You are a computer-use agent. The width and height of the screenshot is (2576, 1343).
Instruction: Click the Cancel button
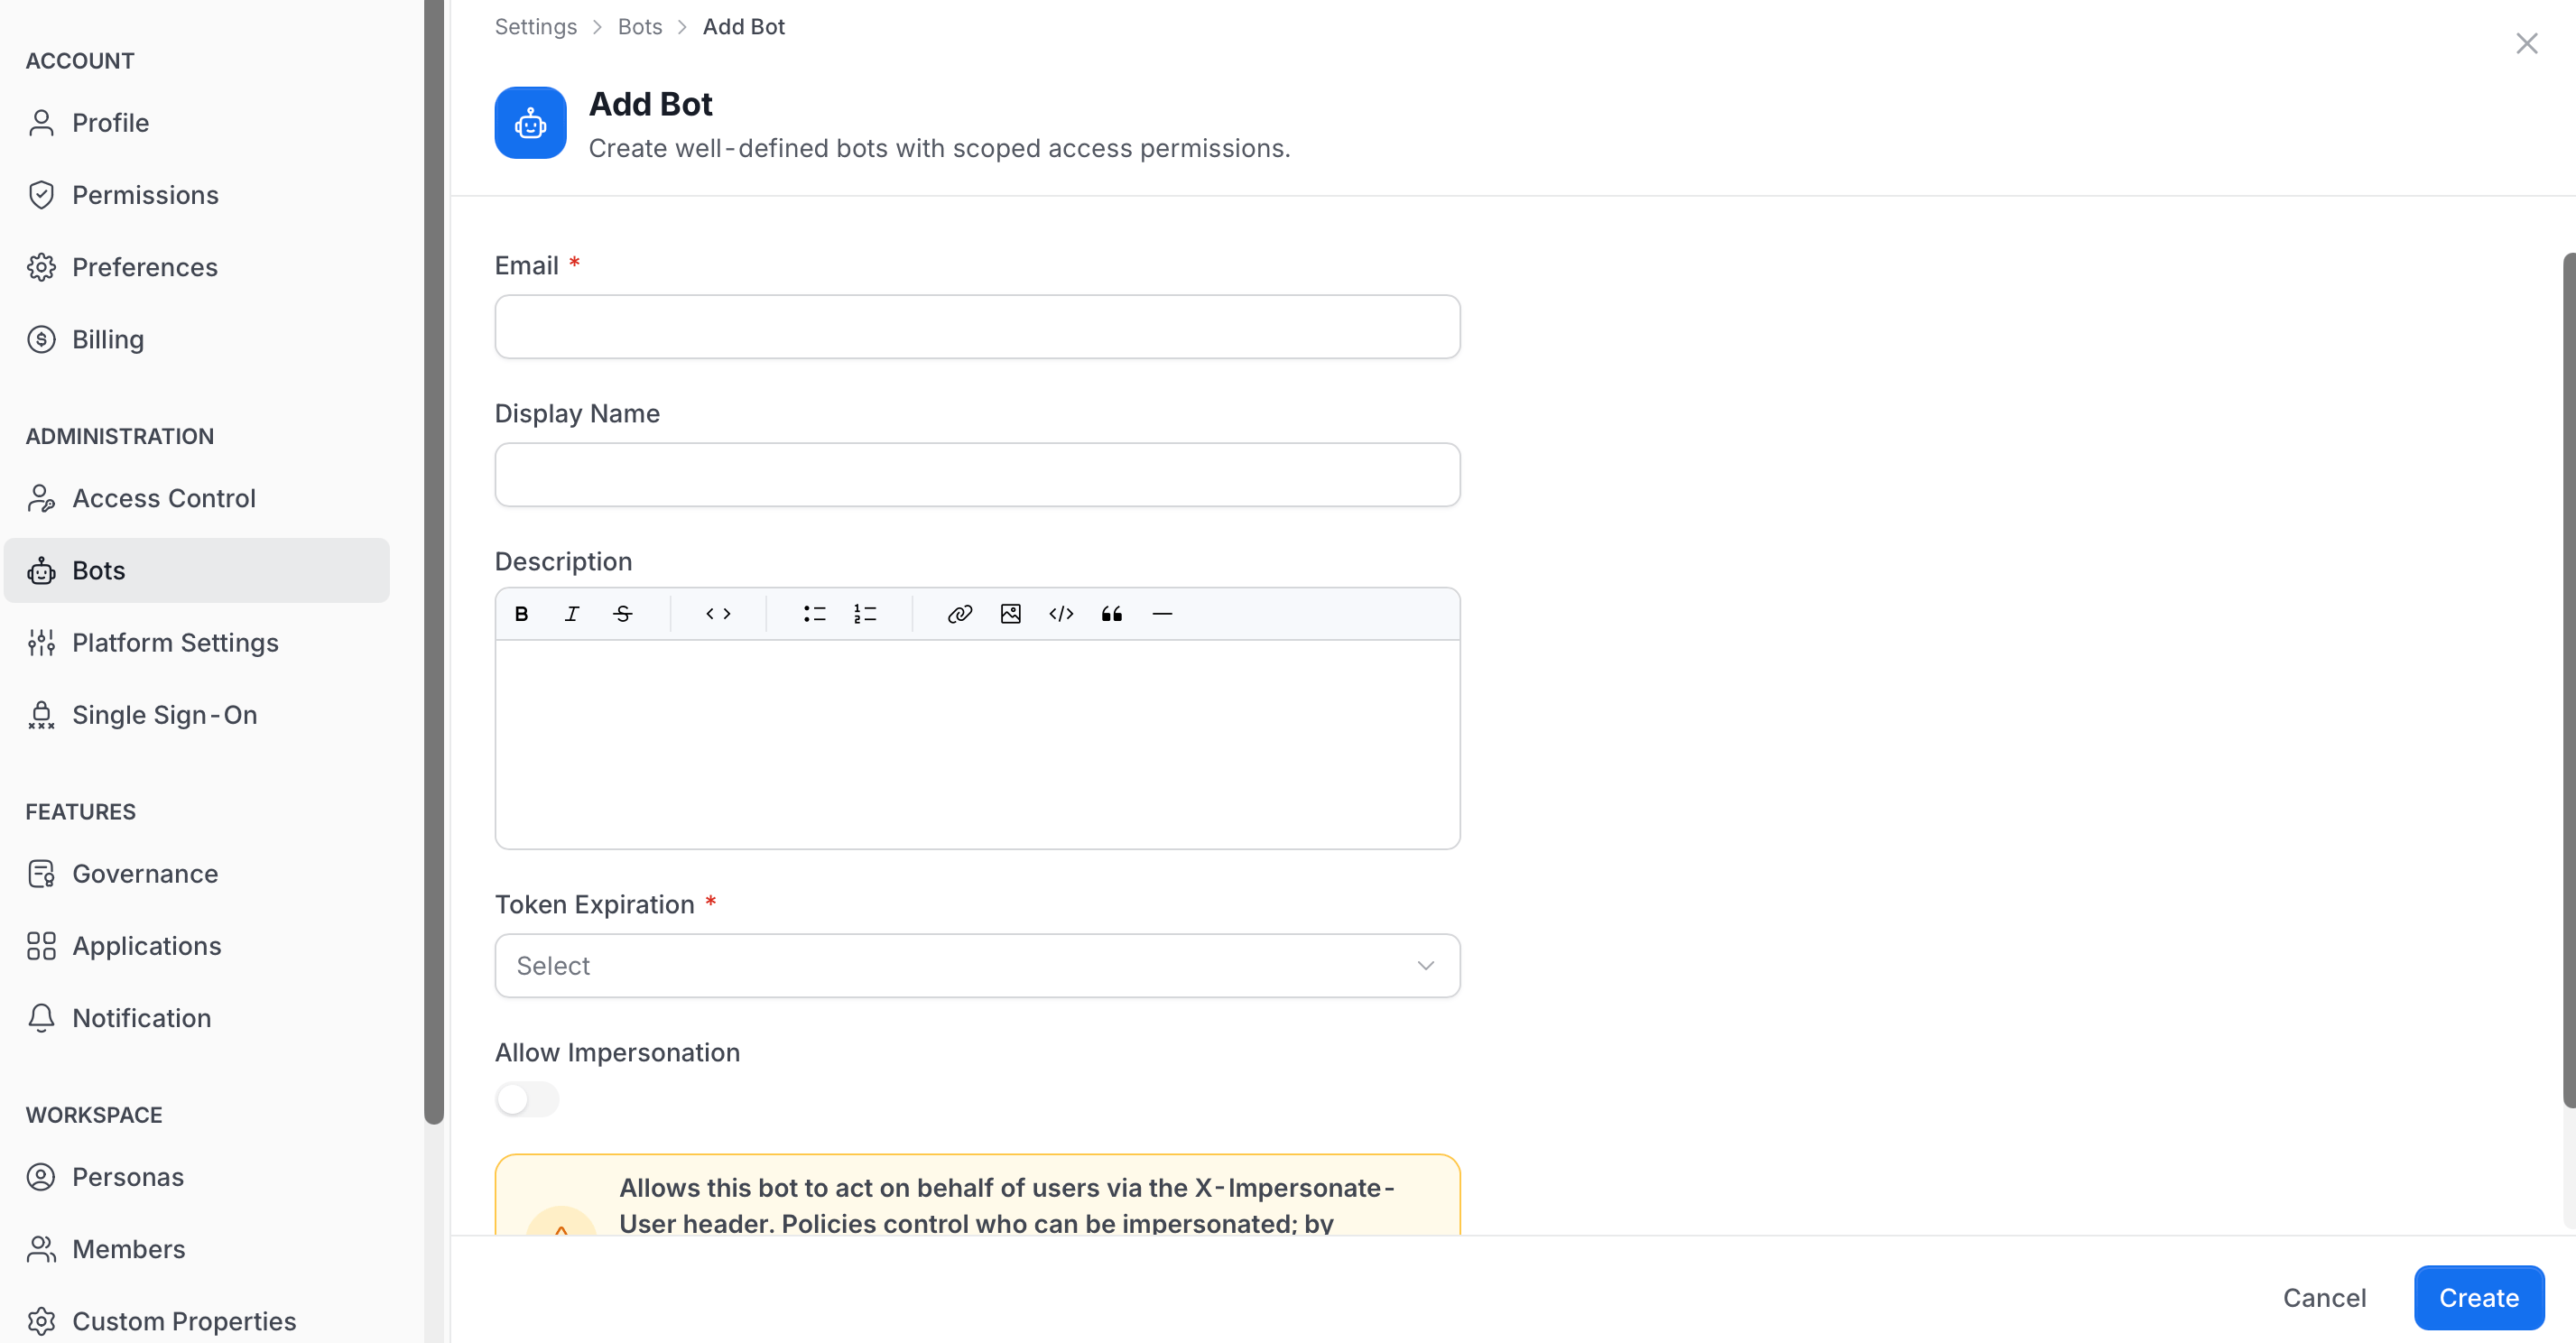tap(2324, 1297)
